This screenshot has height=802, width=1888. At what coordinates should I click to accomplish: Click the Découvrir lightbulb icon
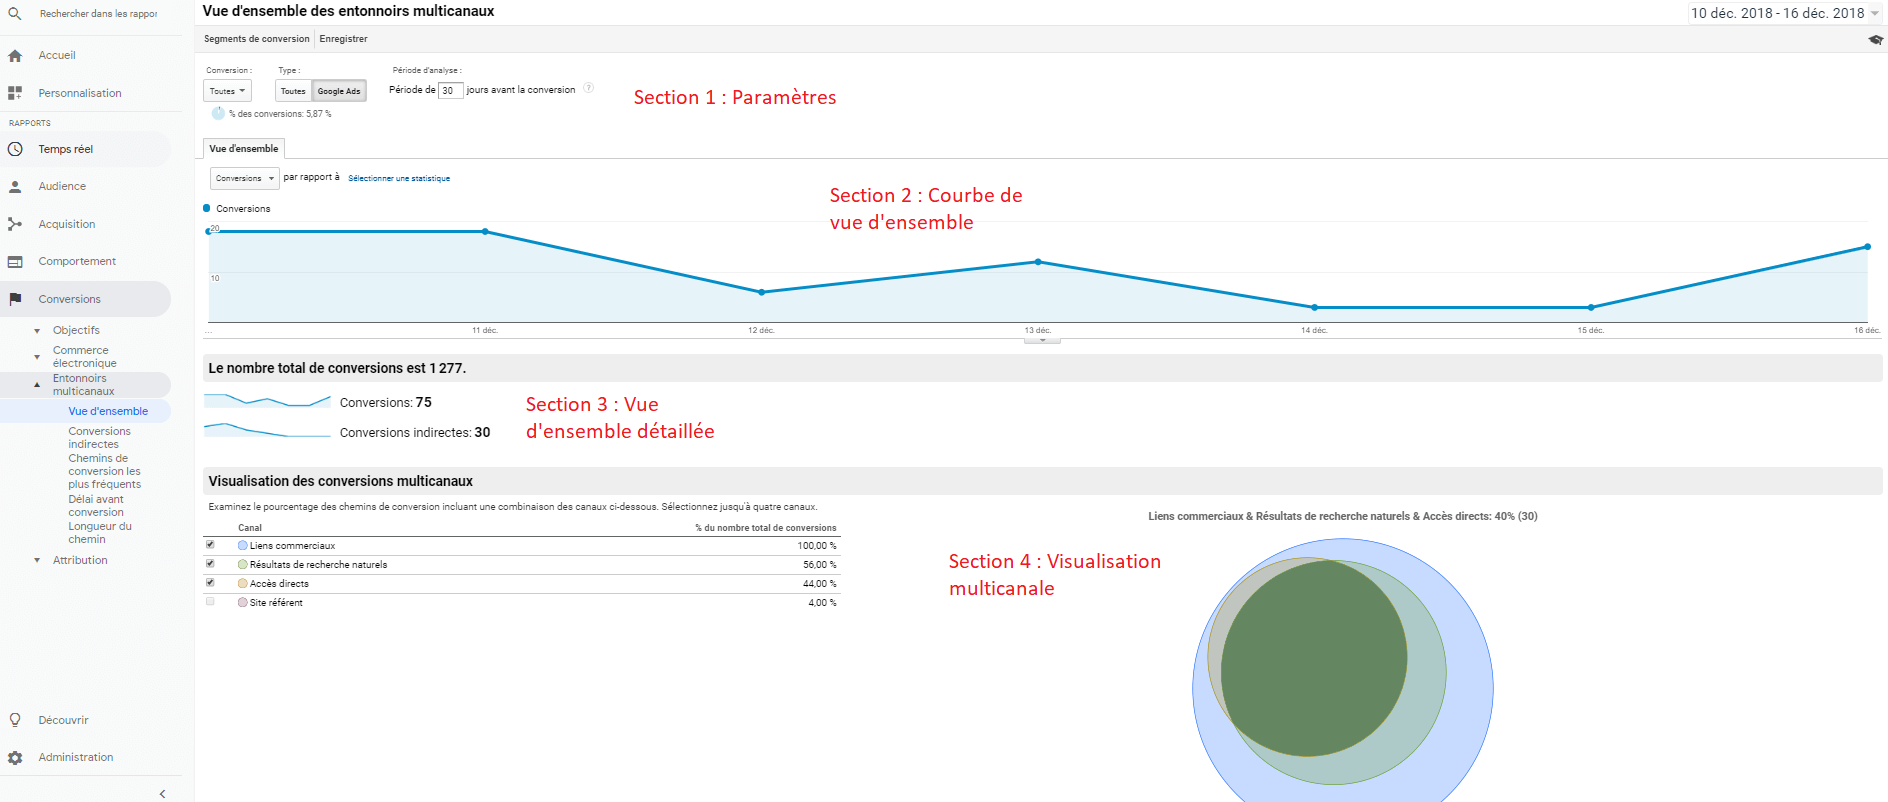point(15,720)
